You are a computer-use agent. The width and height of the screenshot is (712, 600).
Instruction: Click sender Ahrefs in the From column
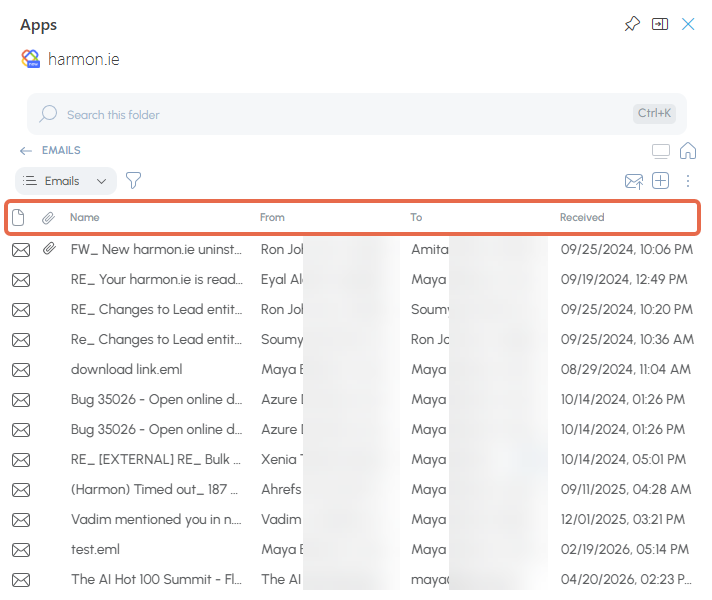[x=281, y=489]
